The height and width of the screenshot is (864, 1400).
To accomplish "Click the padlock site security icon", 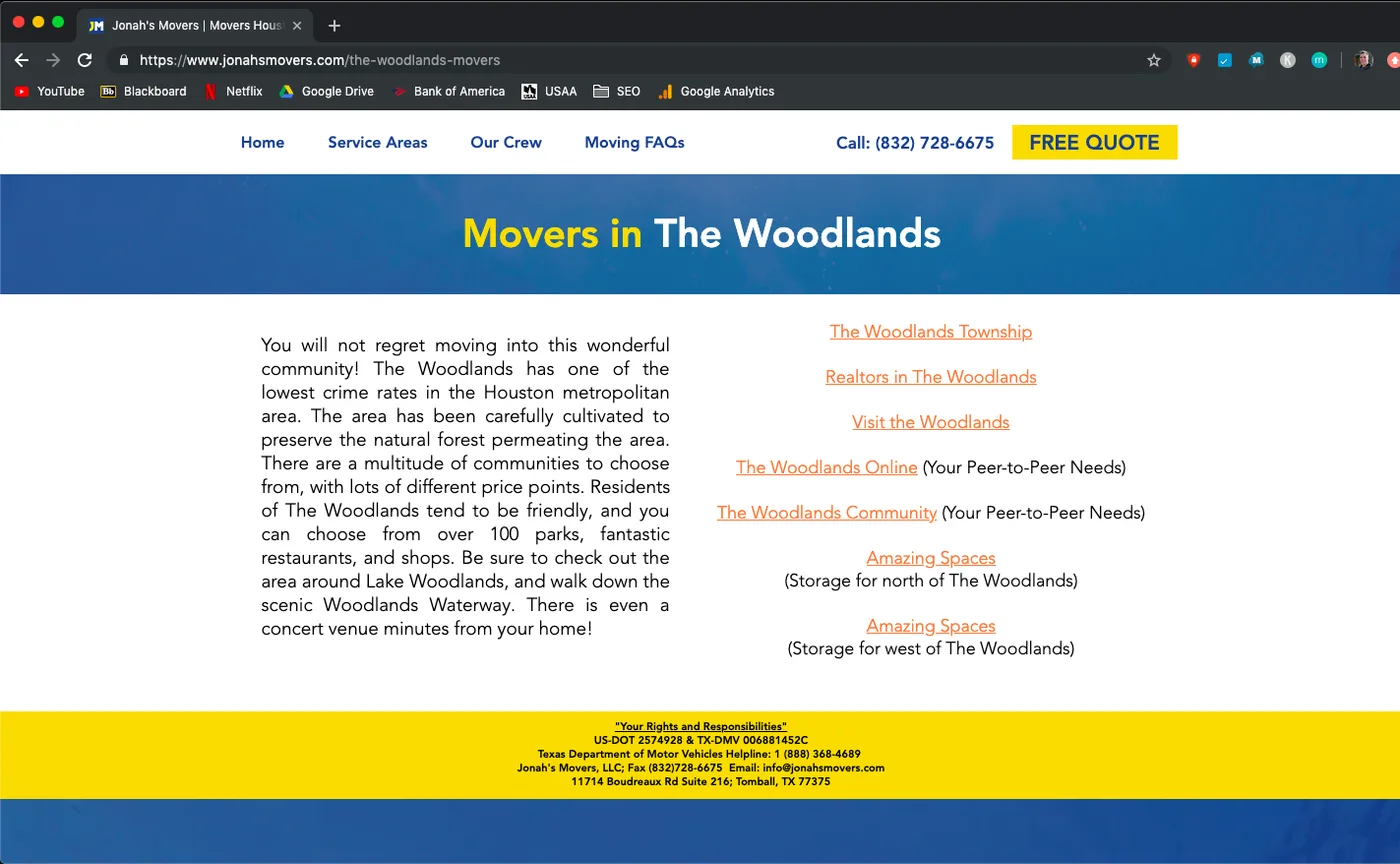I will coord(124,60).
